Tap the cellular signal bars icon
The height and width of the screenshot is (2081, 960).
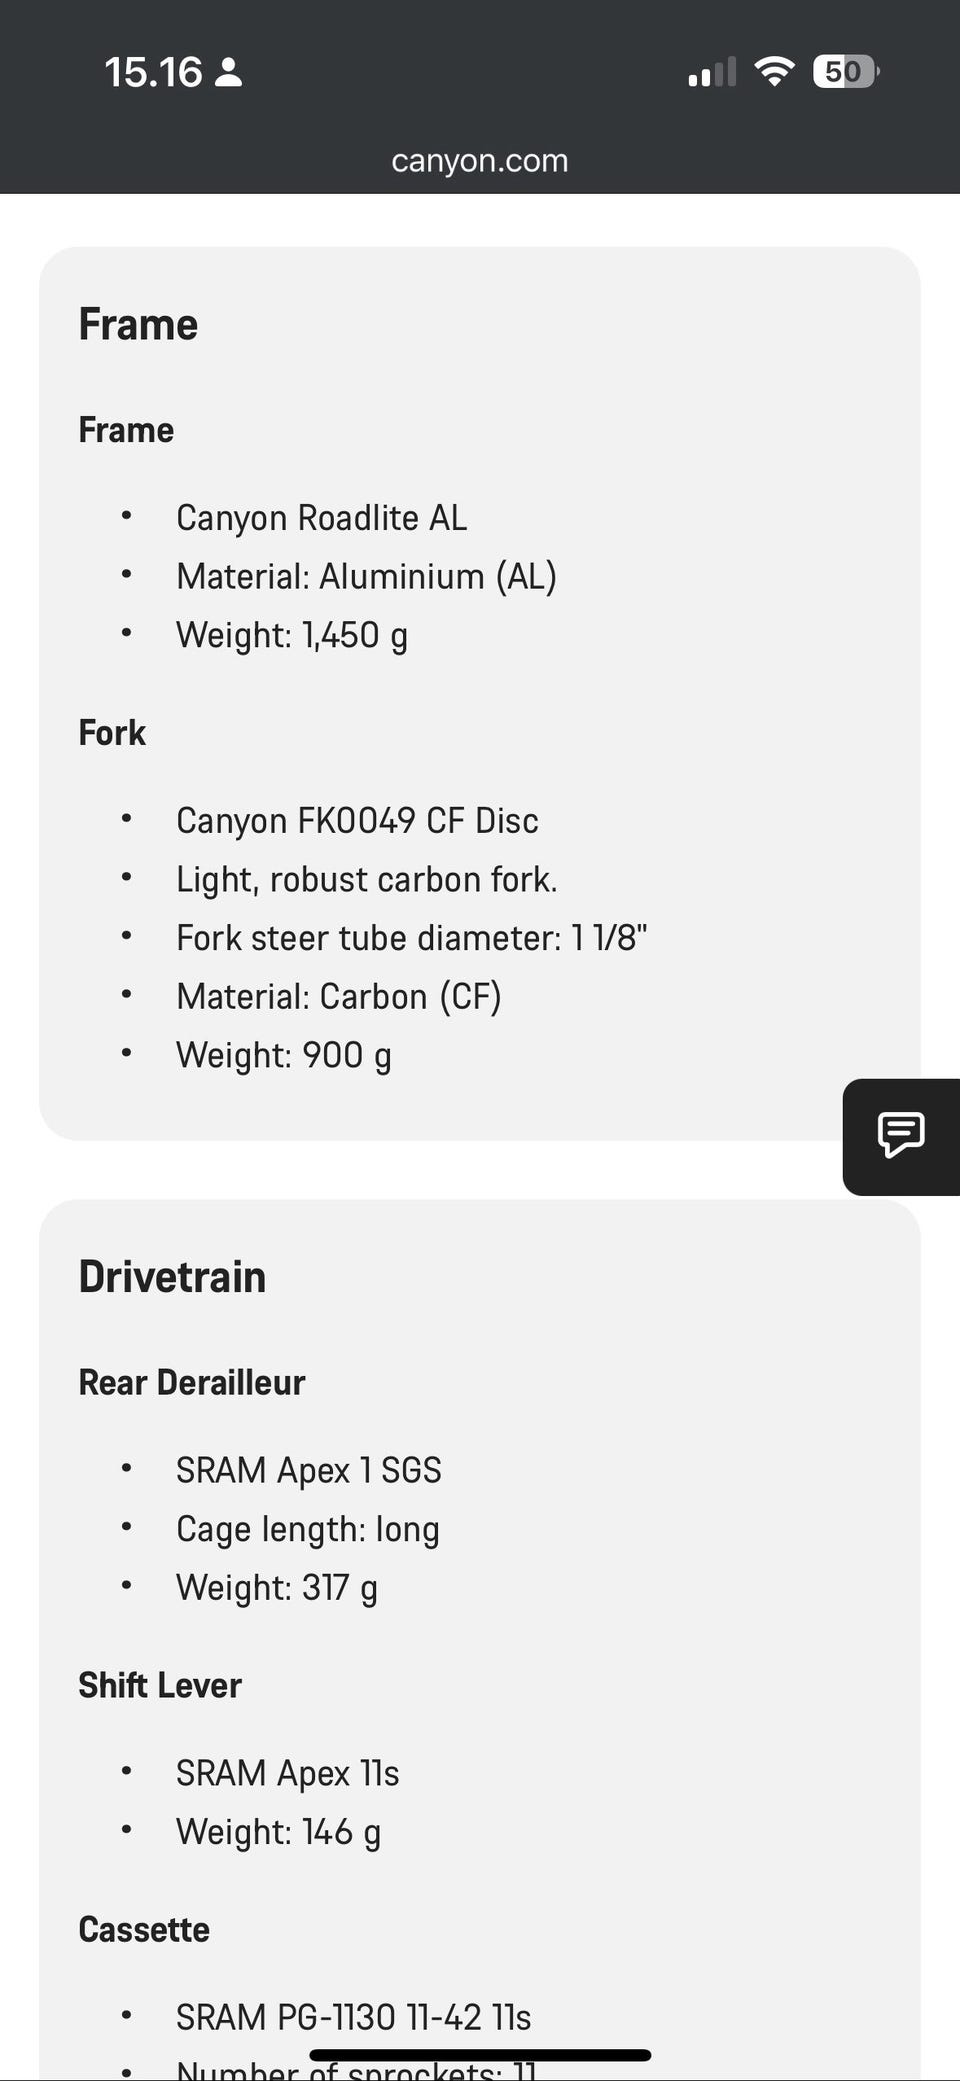[x=711, y=73]
